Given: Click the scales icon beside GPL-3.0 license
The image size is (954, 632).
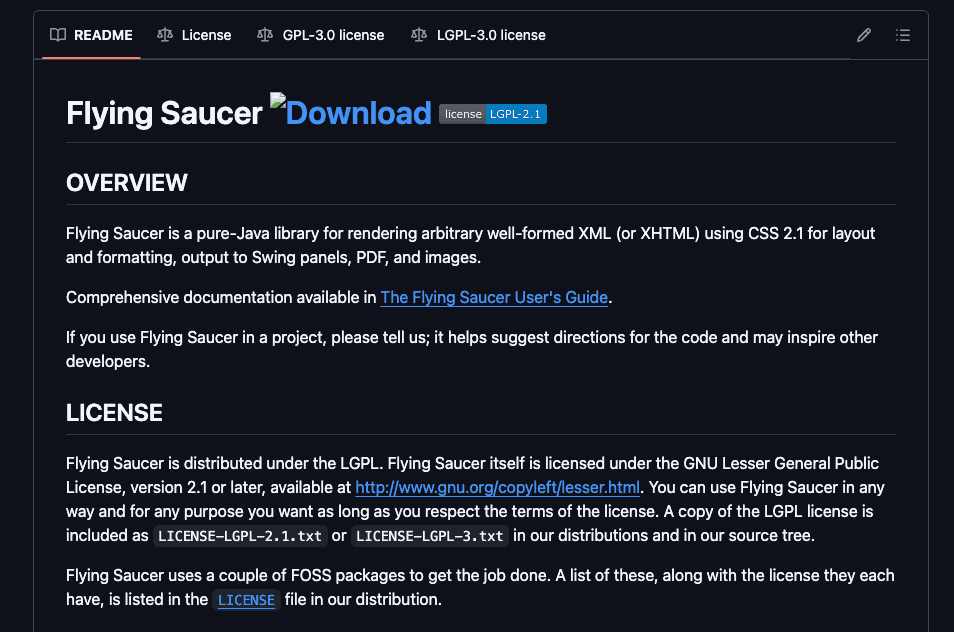Looking at the screenshot, I should 264,35.
